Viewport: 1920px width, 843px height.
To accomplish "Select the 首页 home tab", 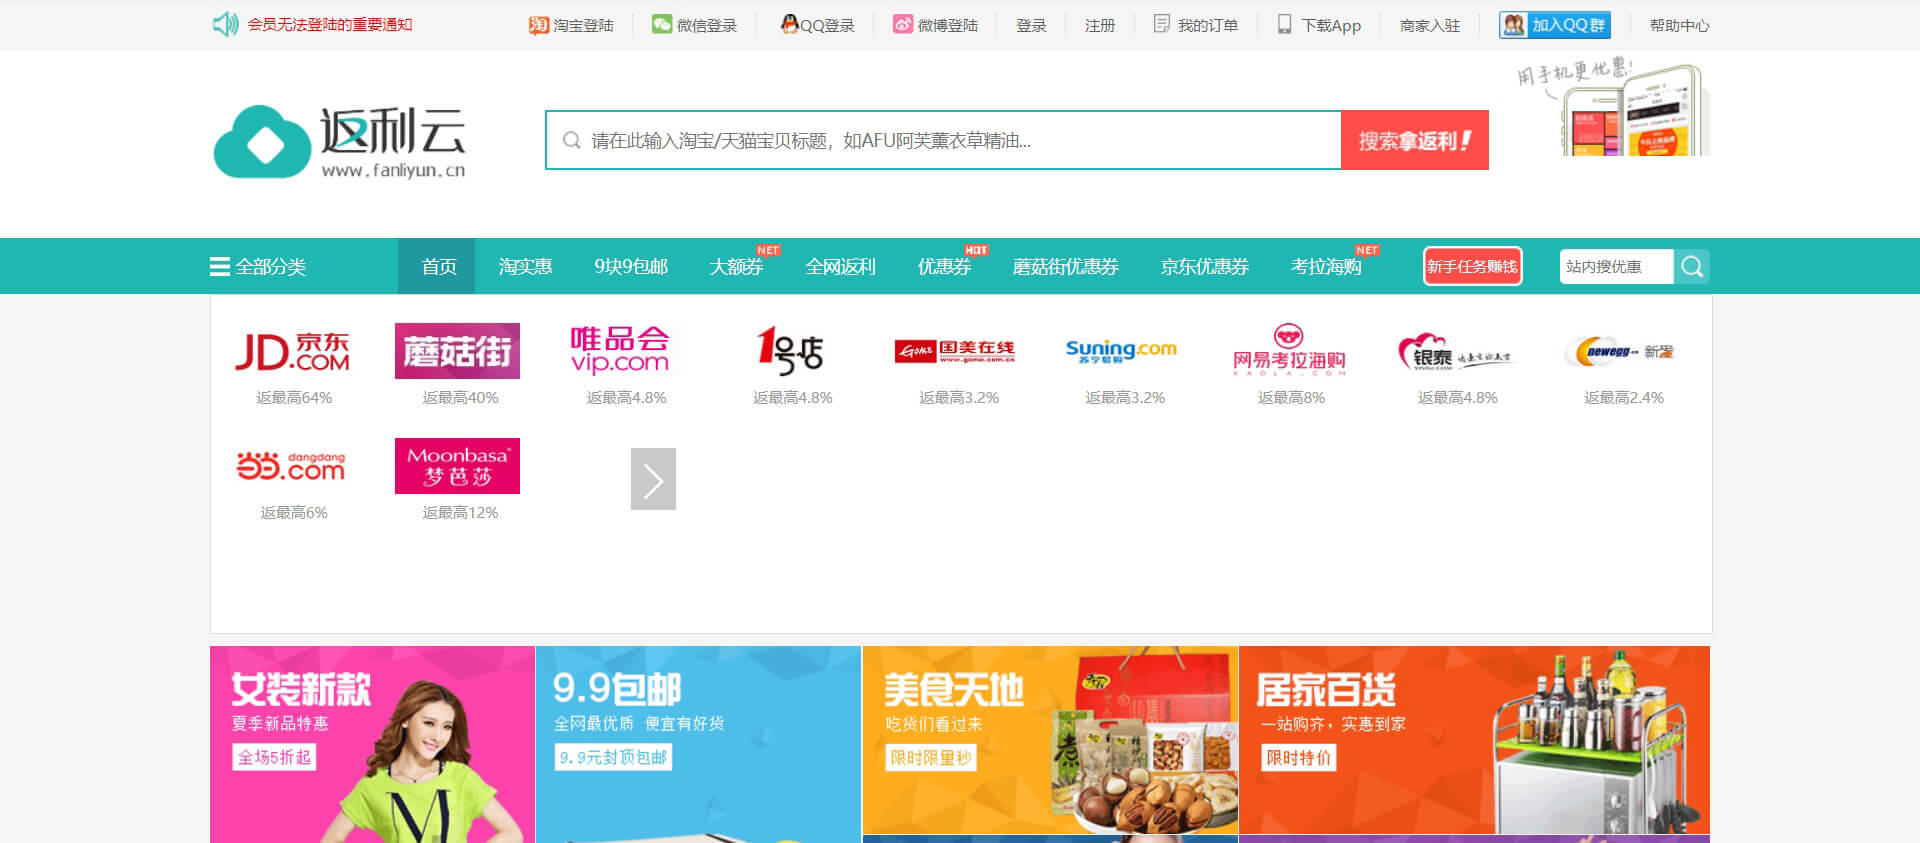I will (x=437, y=266).
